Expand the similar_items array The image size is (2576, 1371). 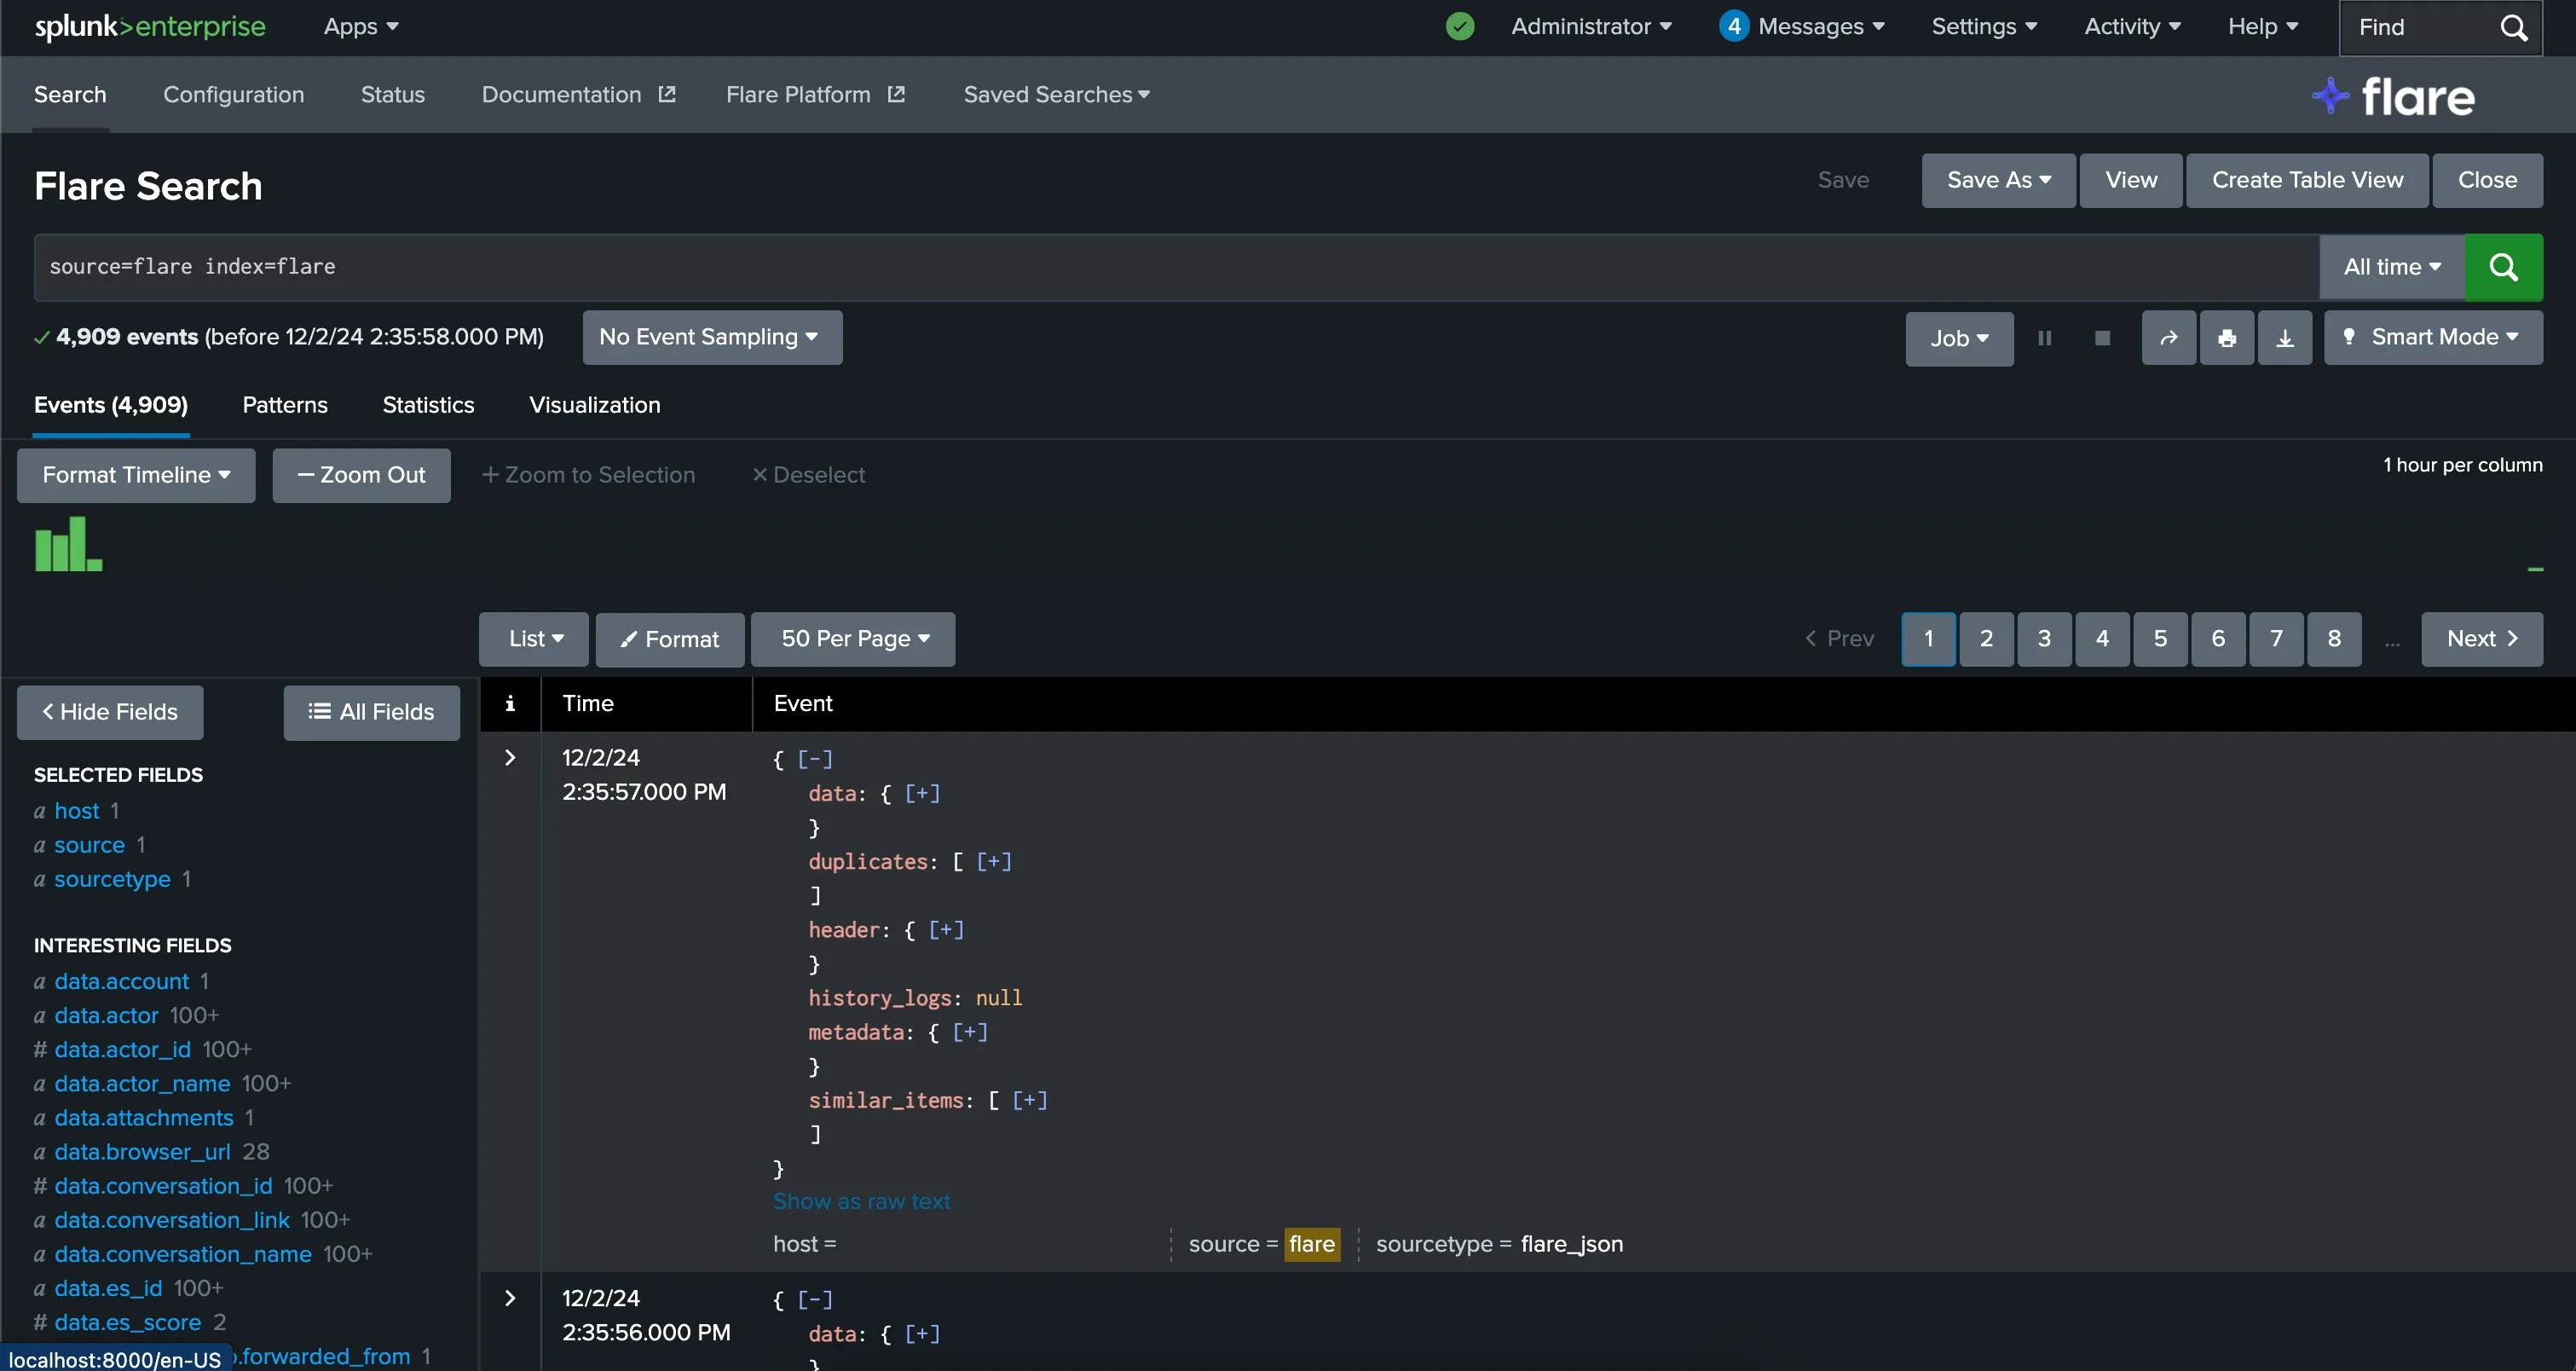pos(1029,1100)
